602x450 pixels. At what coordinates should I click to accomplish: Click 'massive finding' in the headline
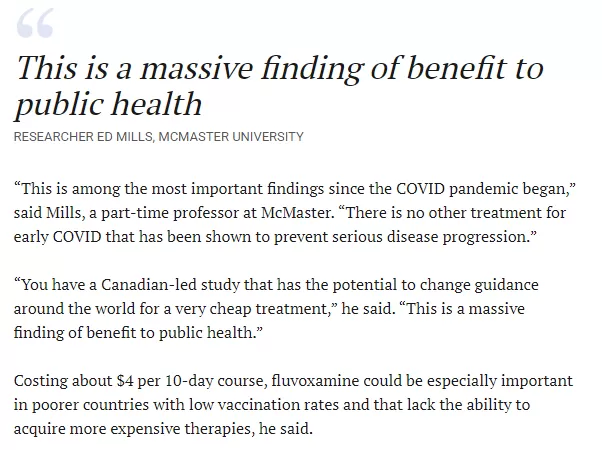click(x=251, y=68)
